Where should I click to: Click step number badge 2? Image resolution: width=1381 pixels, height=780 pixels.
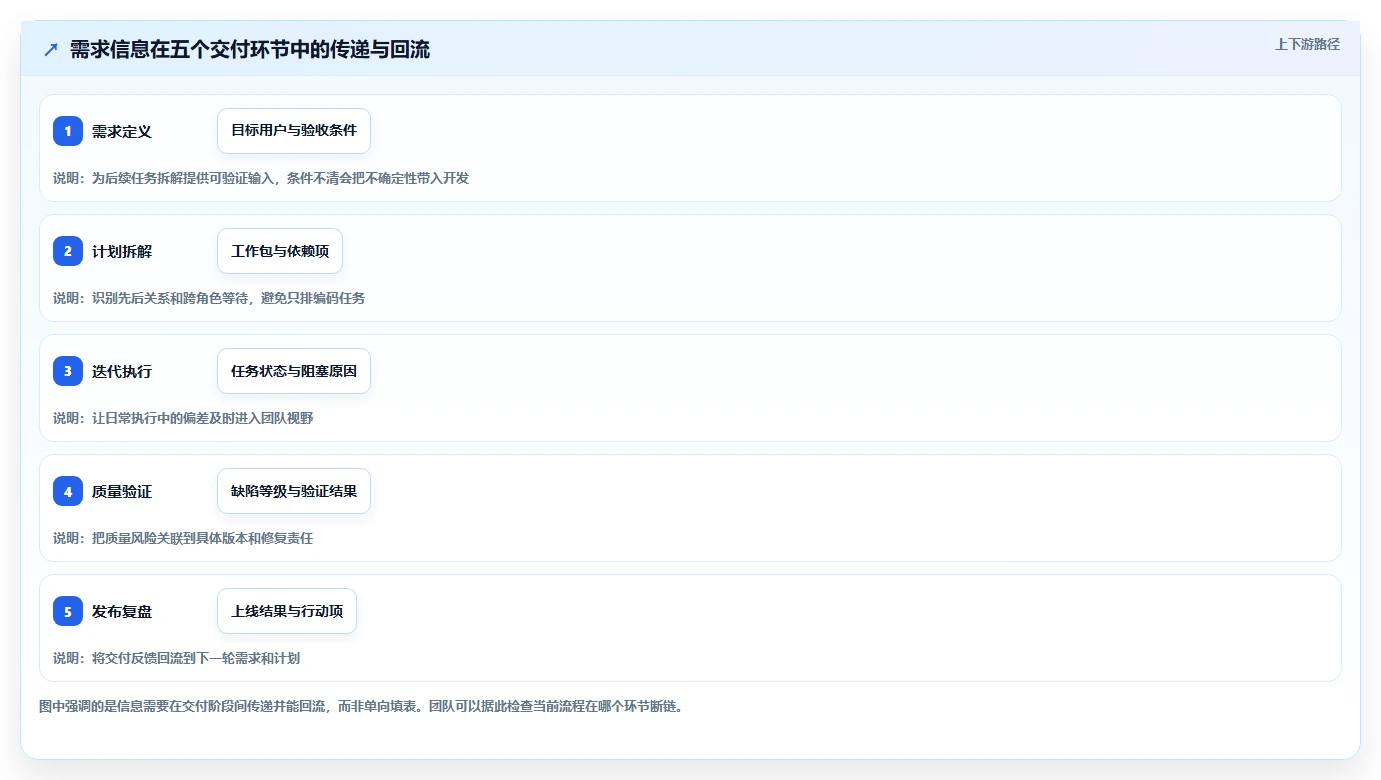(x=68, y=251)
